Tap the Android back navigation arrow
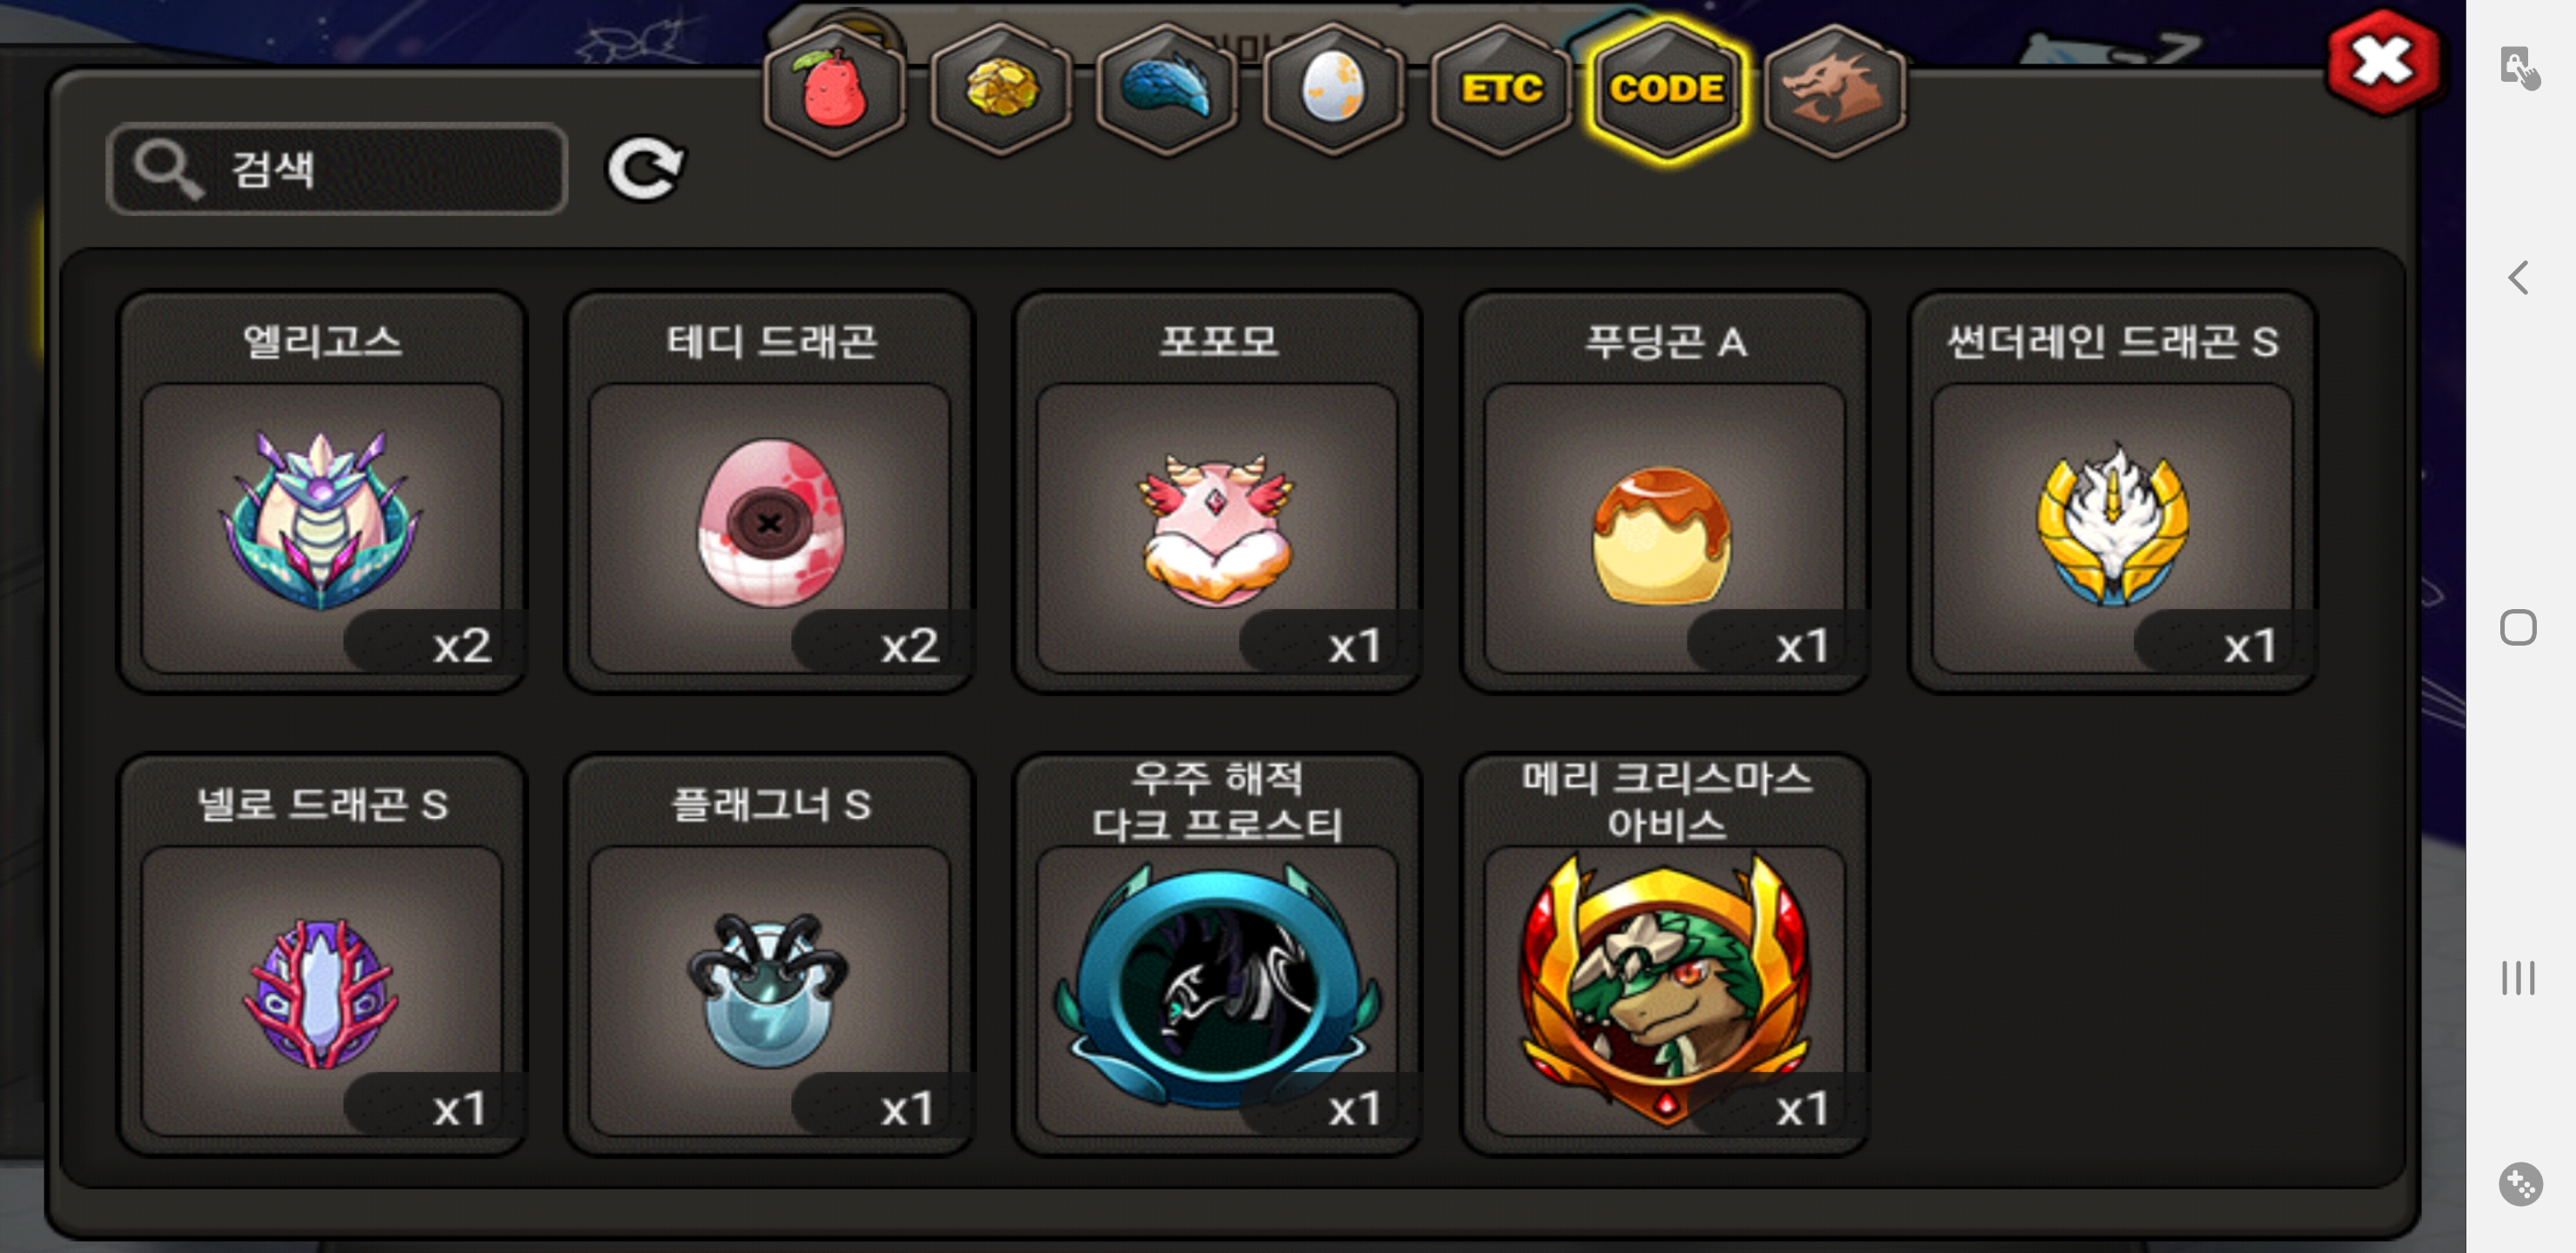Image resolution: width=2576 pixels, height=1253 pixels. (x=2518, y=277)
